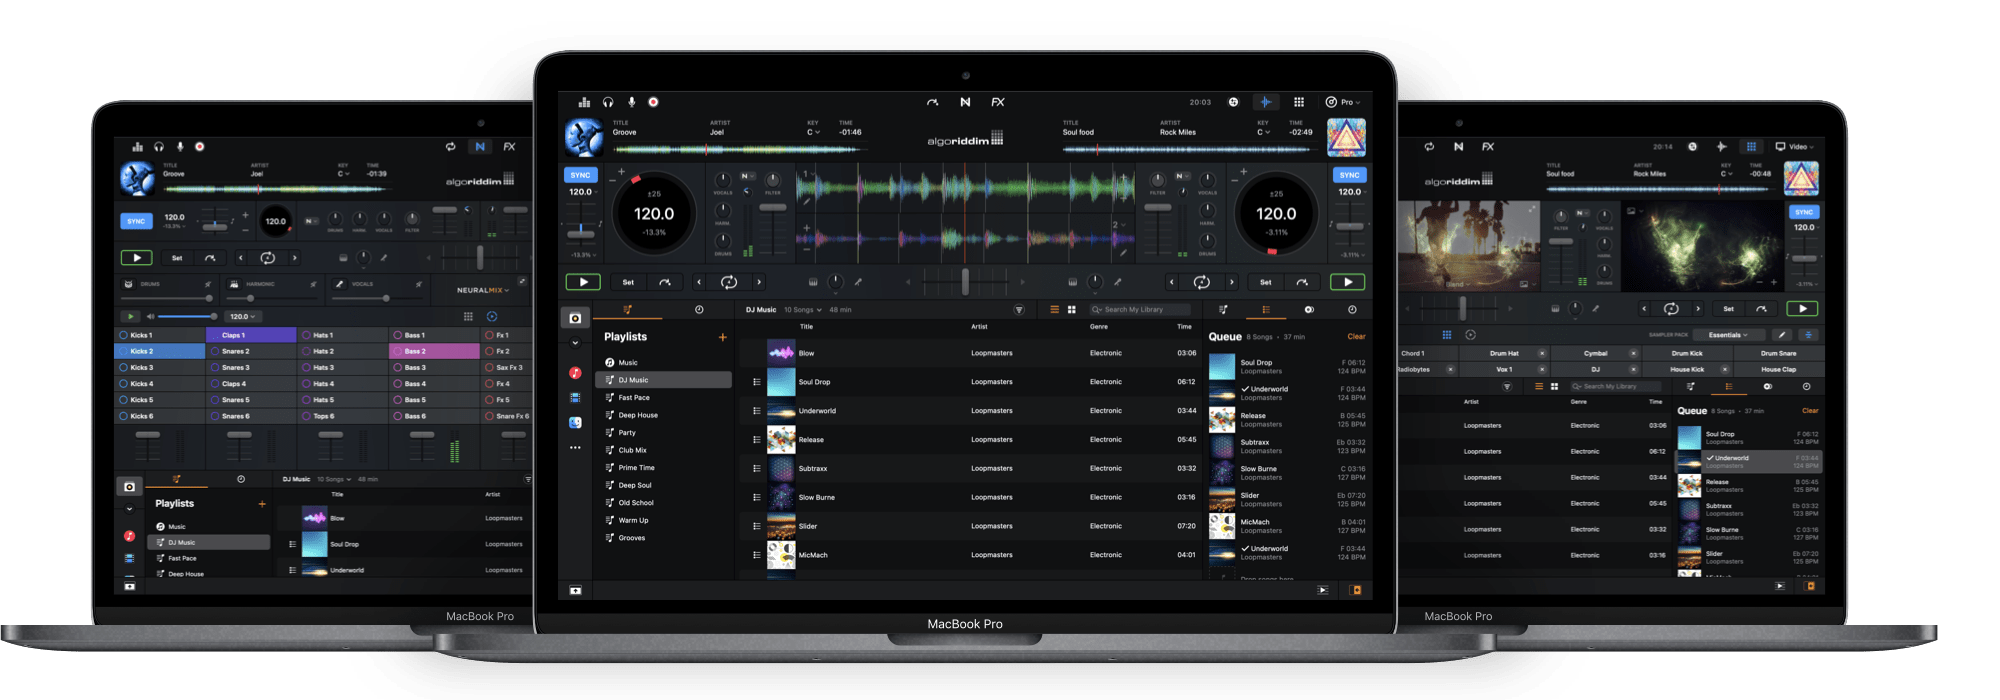Toggle SYNC on the right deck, center screen
Viewport: 2000px width, 700px height.
pyautogui.click(x=1349, y=175)
